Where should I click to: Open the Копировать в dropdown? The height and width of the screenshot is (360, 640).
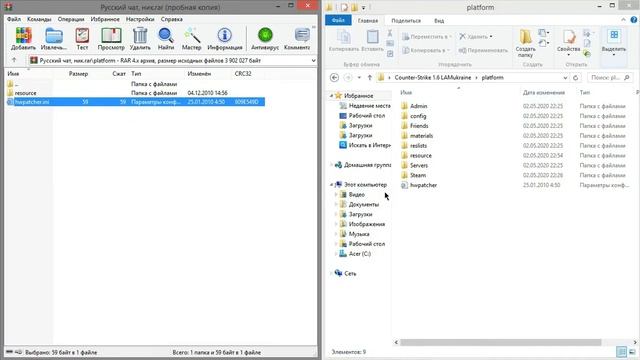click(x=426, y=50)
